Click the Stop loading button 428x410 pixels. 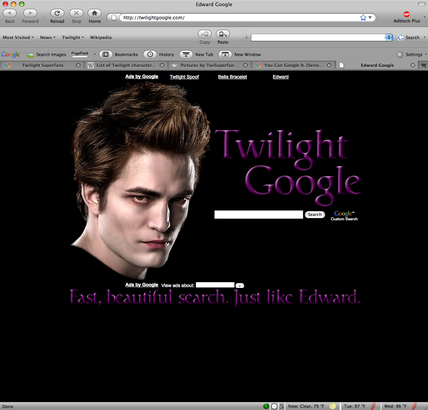76,13
